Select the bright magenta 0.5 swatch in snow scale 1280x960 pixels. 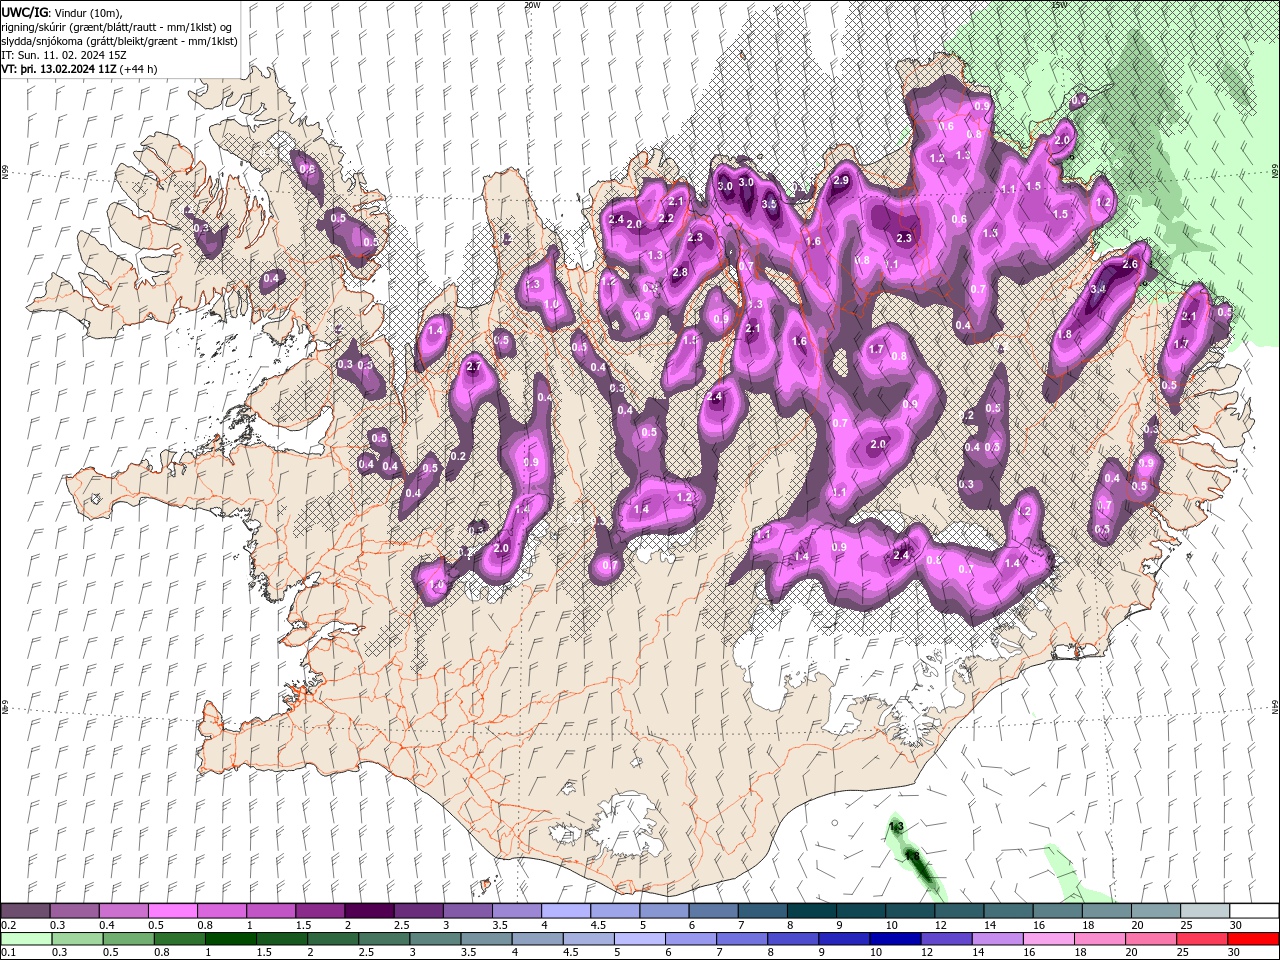[x=173, y=911]
